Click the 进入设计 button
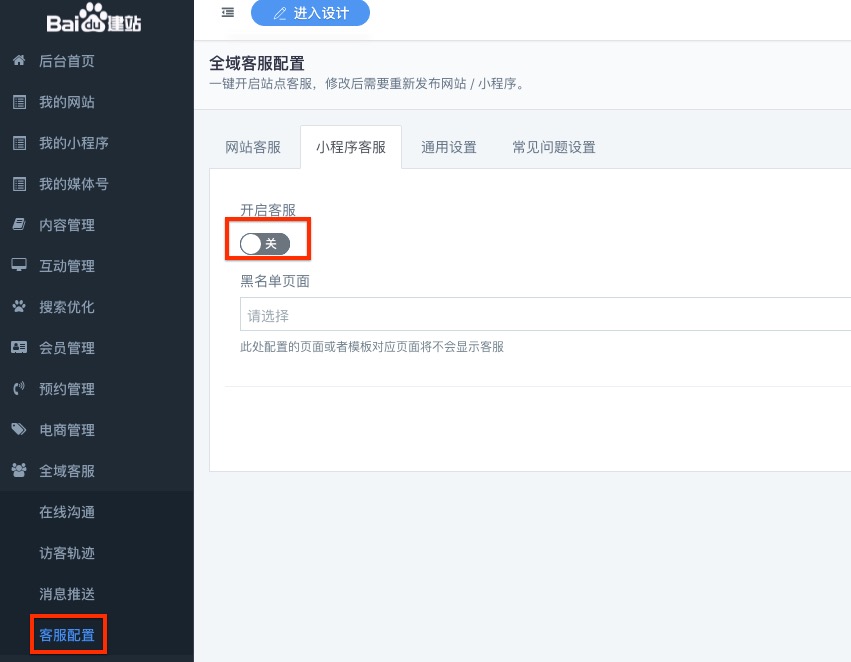The height and width of the screenshot is (662, 851). [309, 13]
